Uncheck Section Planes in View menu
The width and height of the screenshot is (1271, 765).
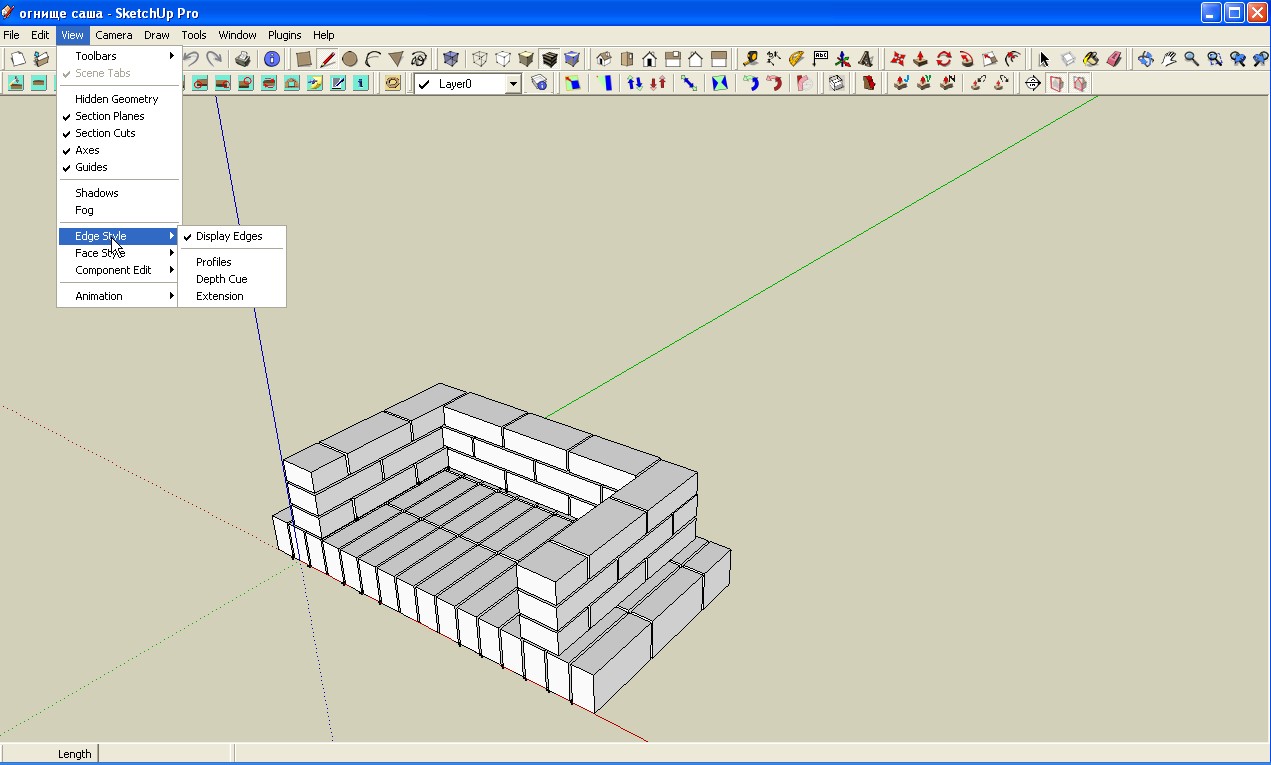tap(109, 116)
